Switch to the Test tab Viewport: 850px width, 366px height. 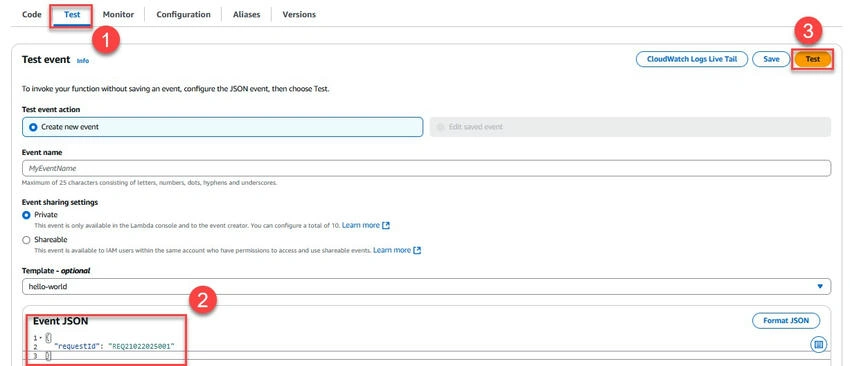pyautogui.click(x=72, y=15)
